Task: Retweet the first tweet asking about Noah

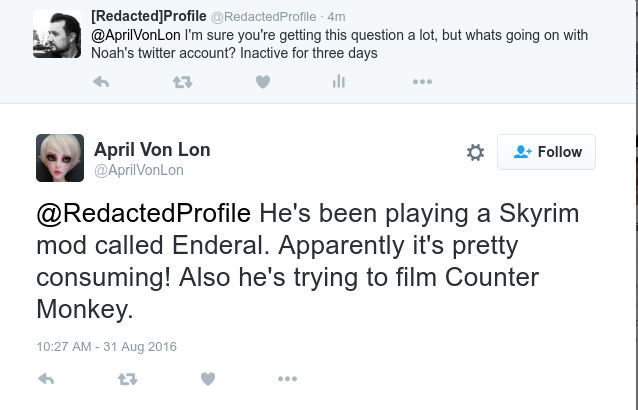Action: coord(182,82)
